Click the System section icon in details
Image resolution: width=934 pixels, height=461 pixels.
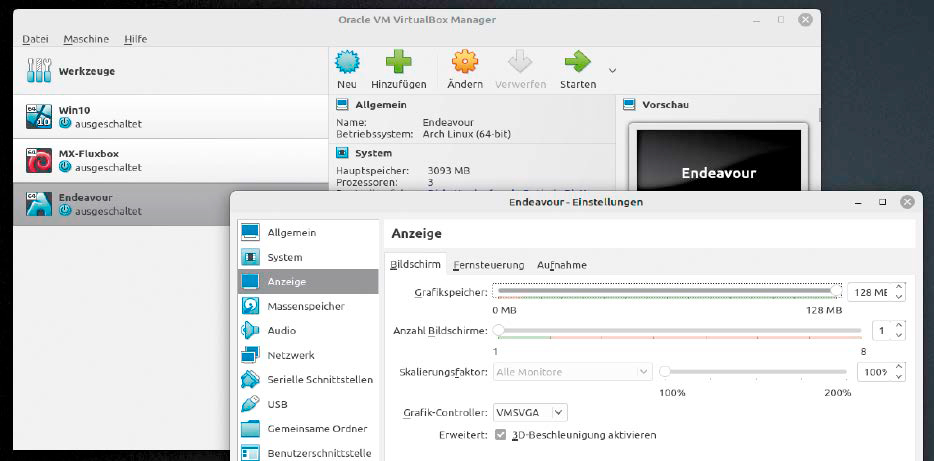point(342,153)
